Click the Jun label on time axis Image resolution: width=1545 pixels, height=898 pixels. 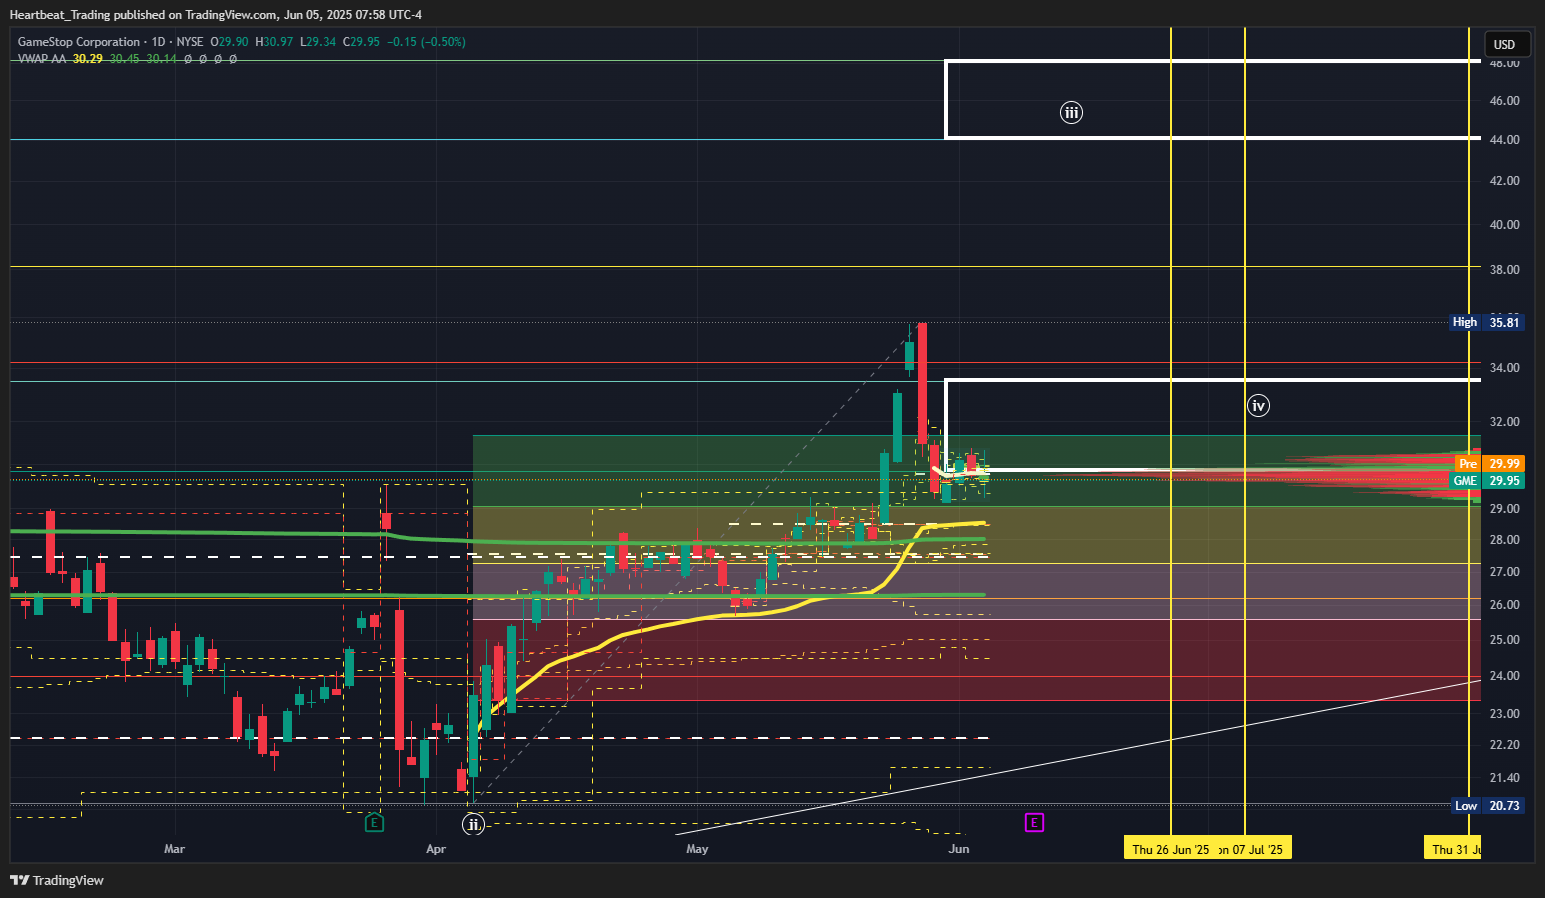959,849
